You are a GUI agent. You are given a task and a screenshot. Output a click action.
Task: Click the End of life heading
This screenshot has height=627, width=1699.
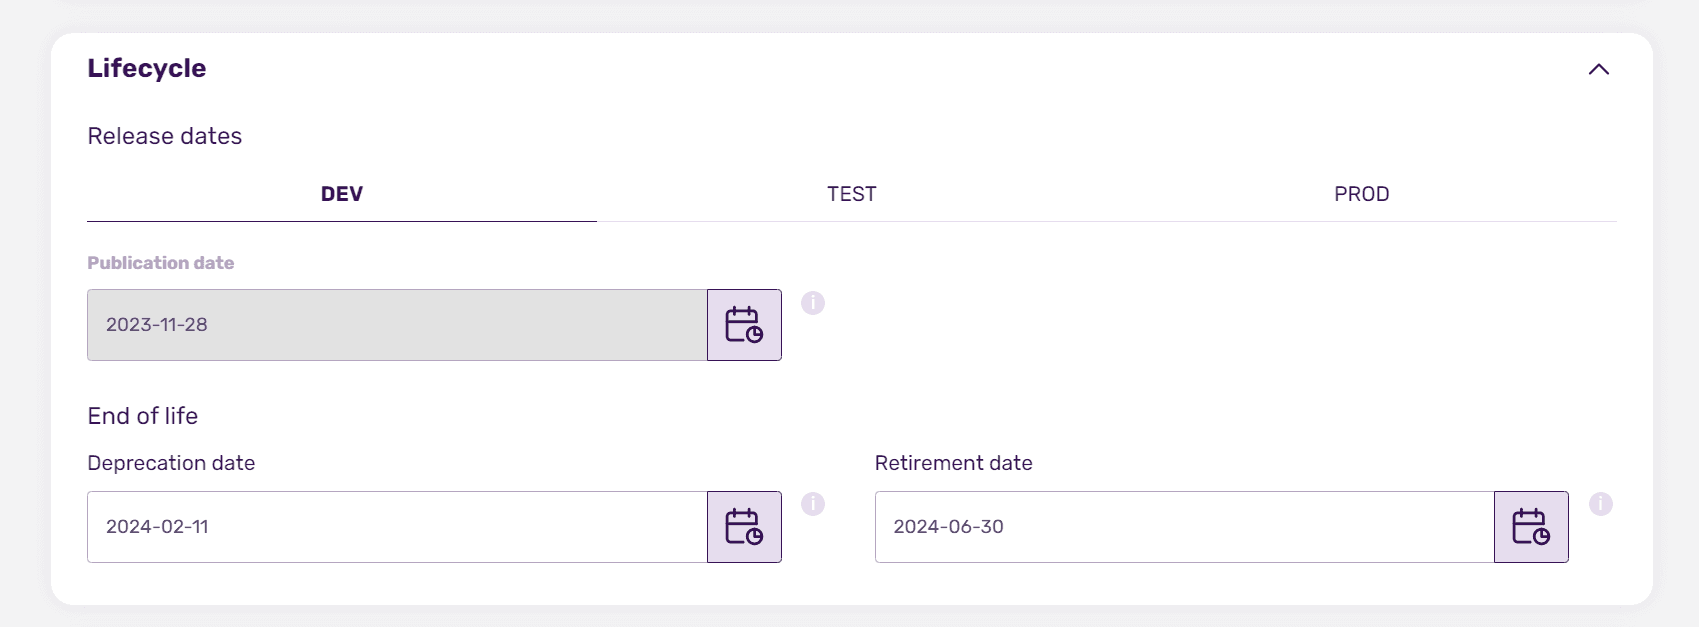coord(143,416)
